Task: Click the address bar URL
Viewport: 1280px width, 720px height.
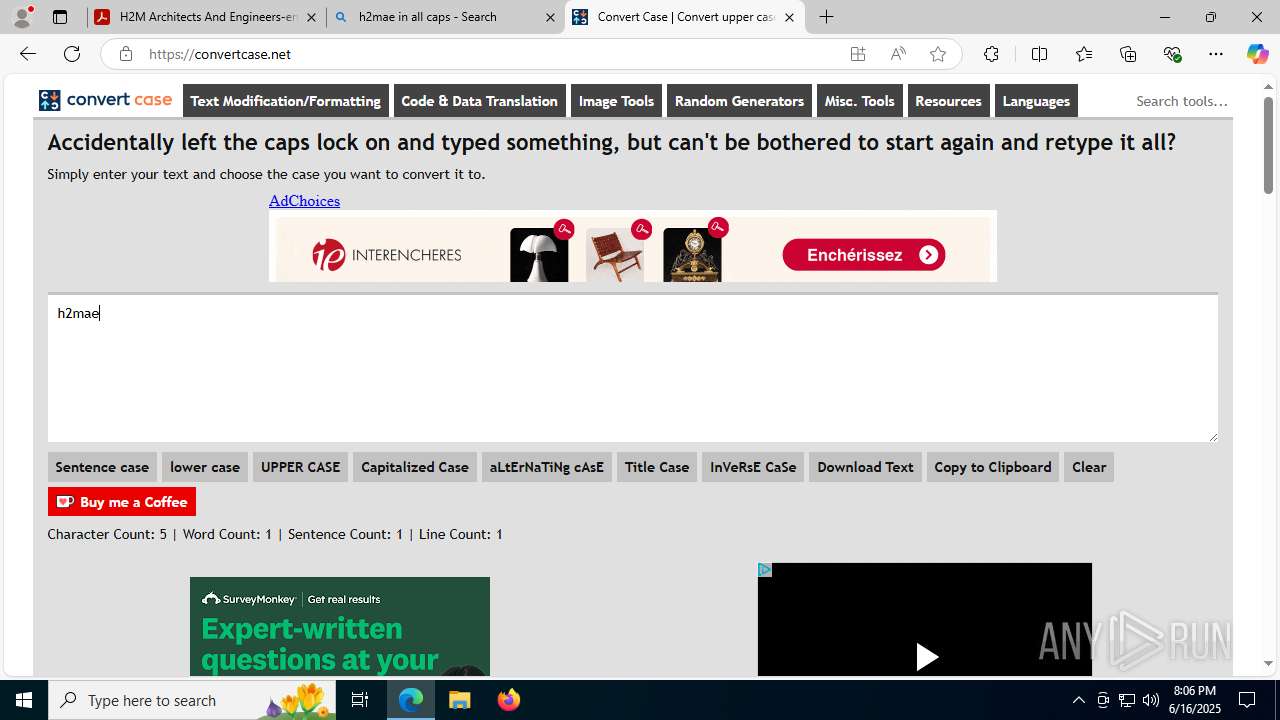Action: coord(220,54)
